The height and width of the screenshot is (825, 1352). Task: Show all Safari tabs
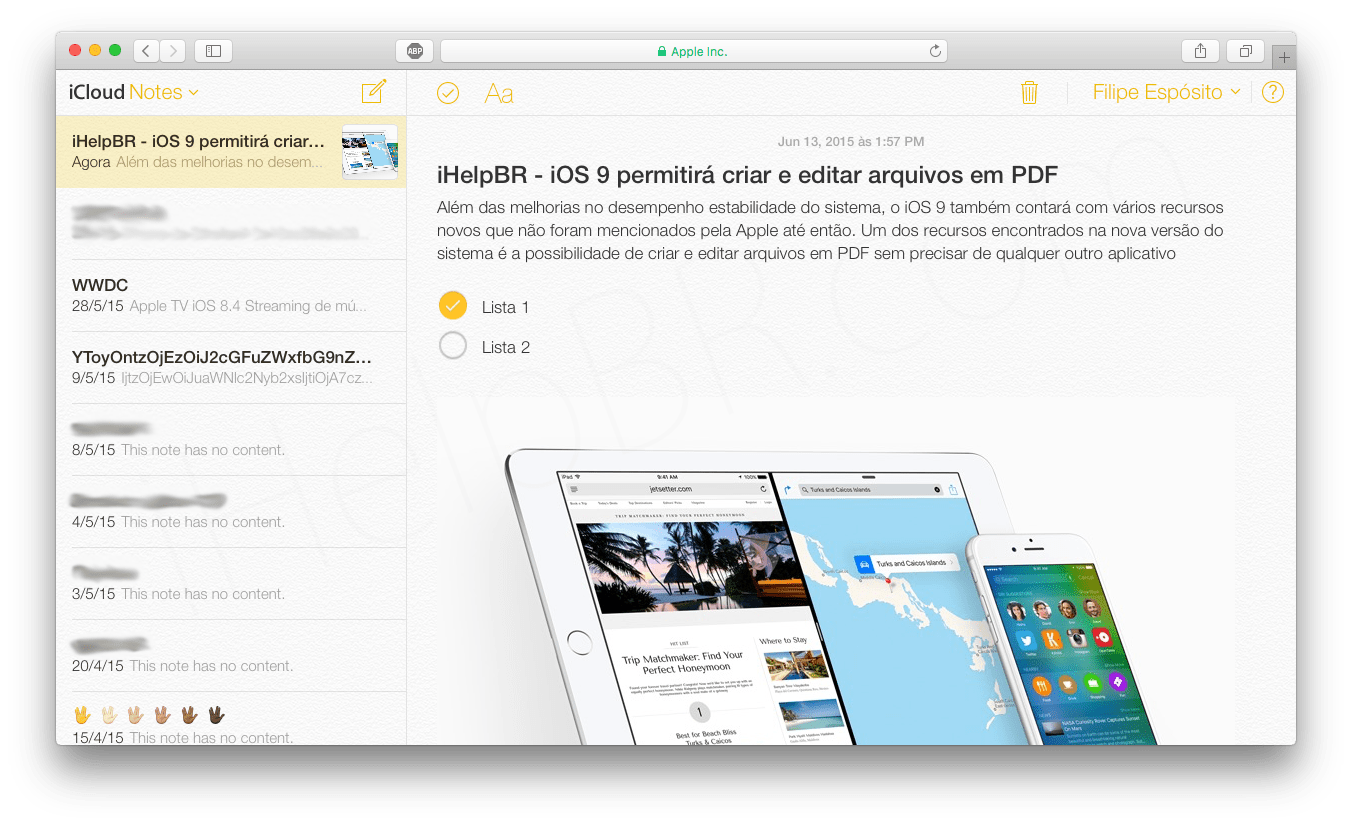point(1246,51)
